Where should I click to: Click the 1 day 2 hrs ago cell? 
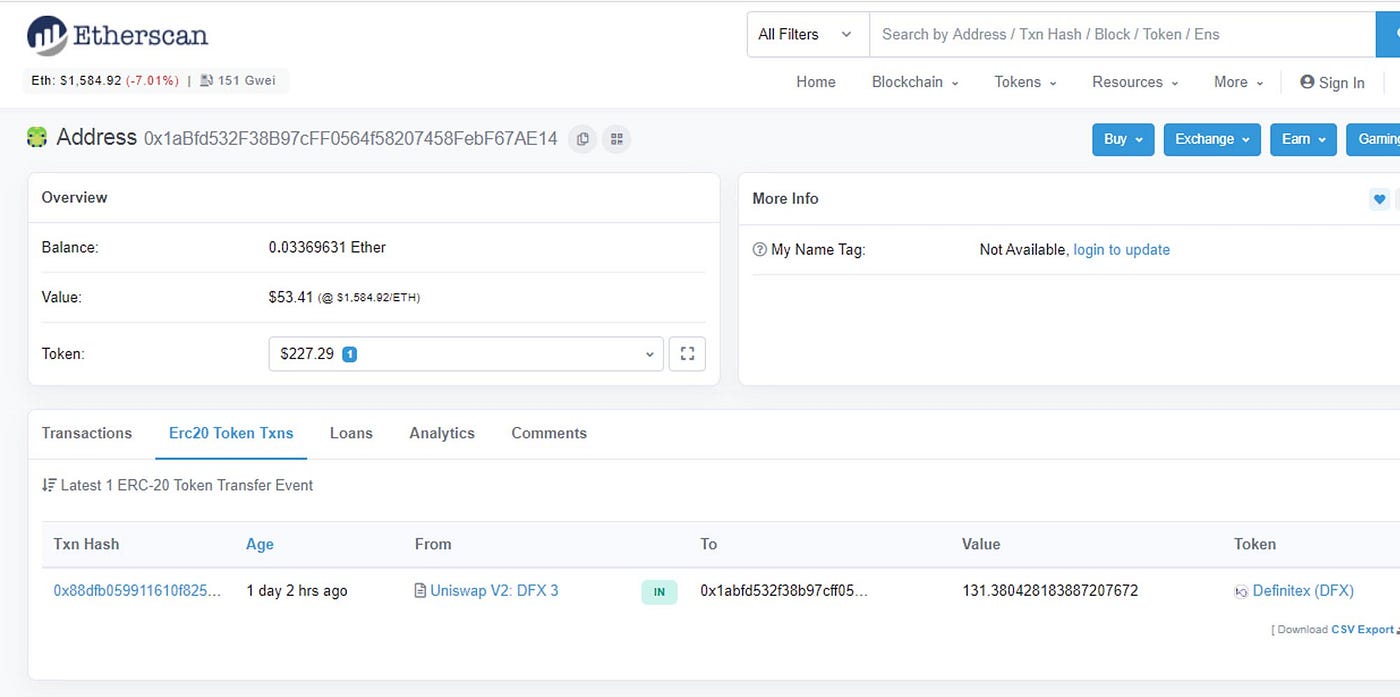coord(297,591)
